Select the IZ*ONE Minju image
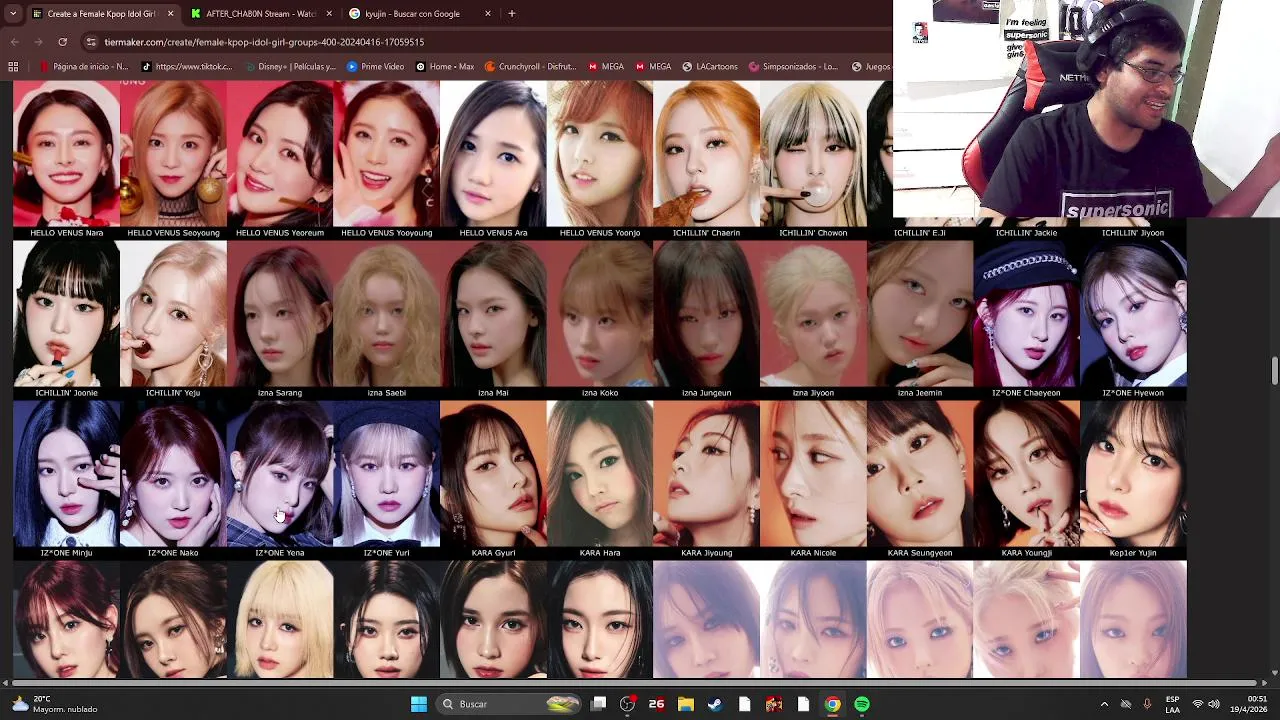 point(66,474)
